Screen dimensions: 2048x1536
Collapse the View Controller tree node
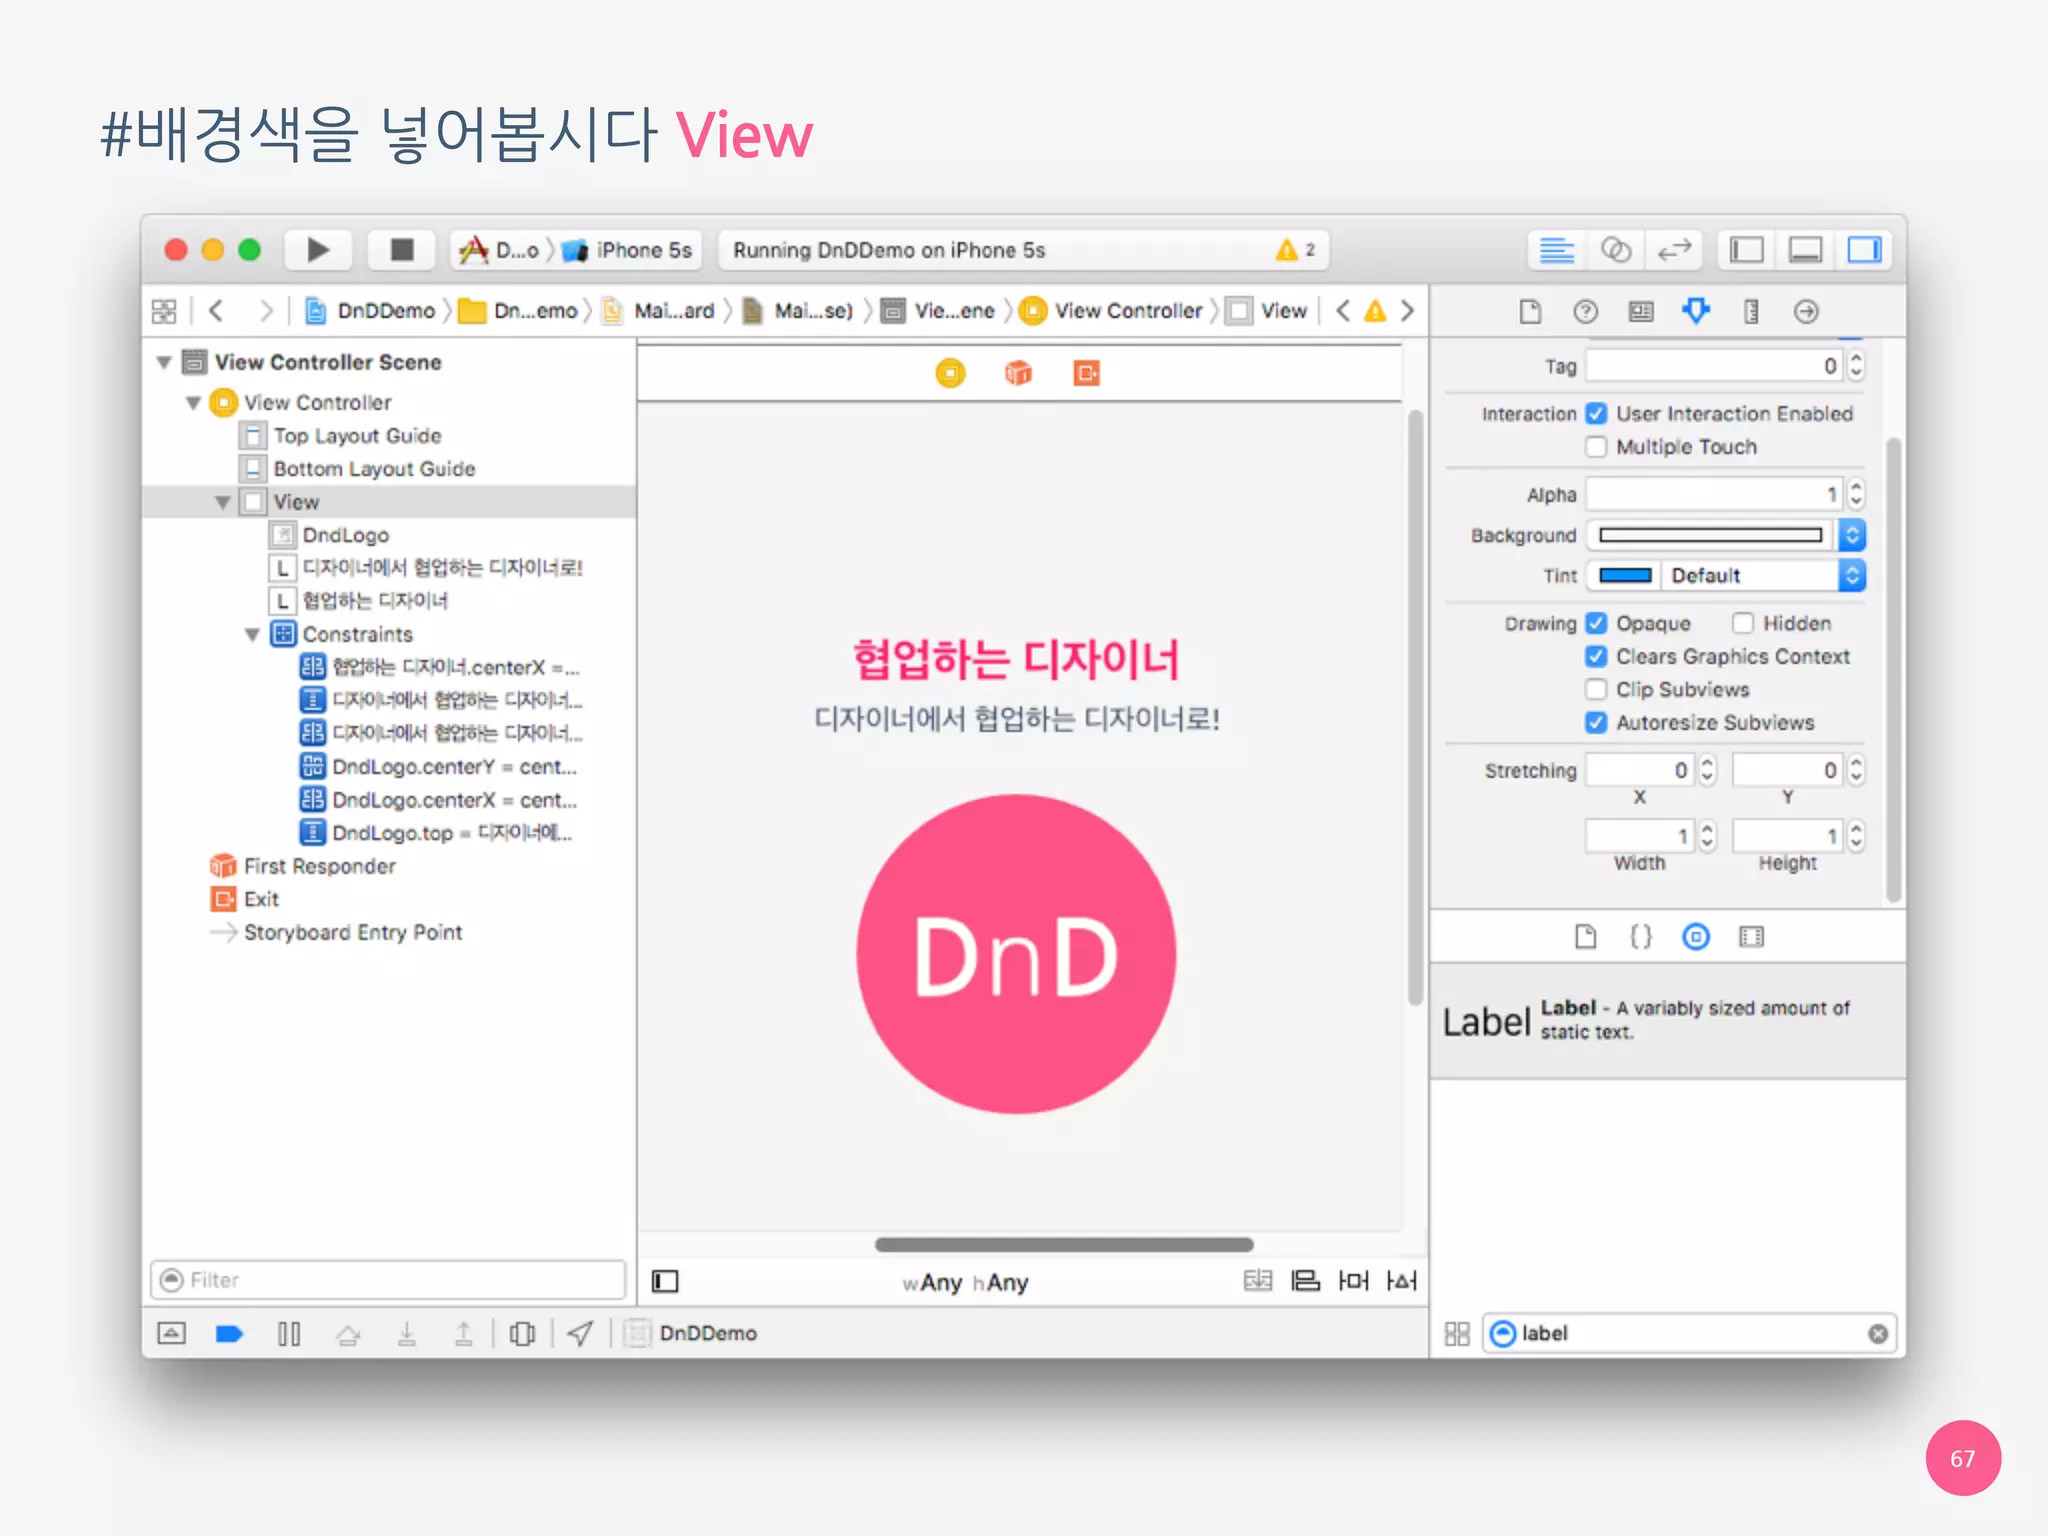coord(194,403)
